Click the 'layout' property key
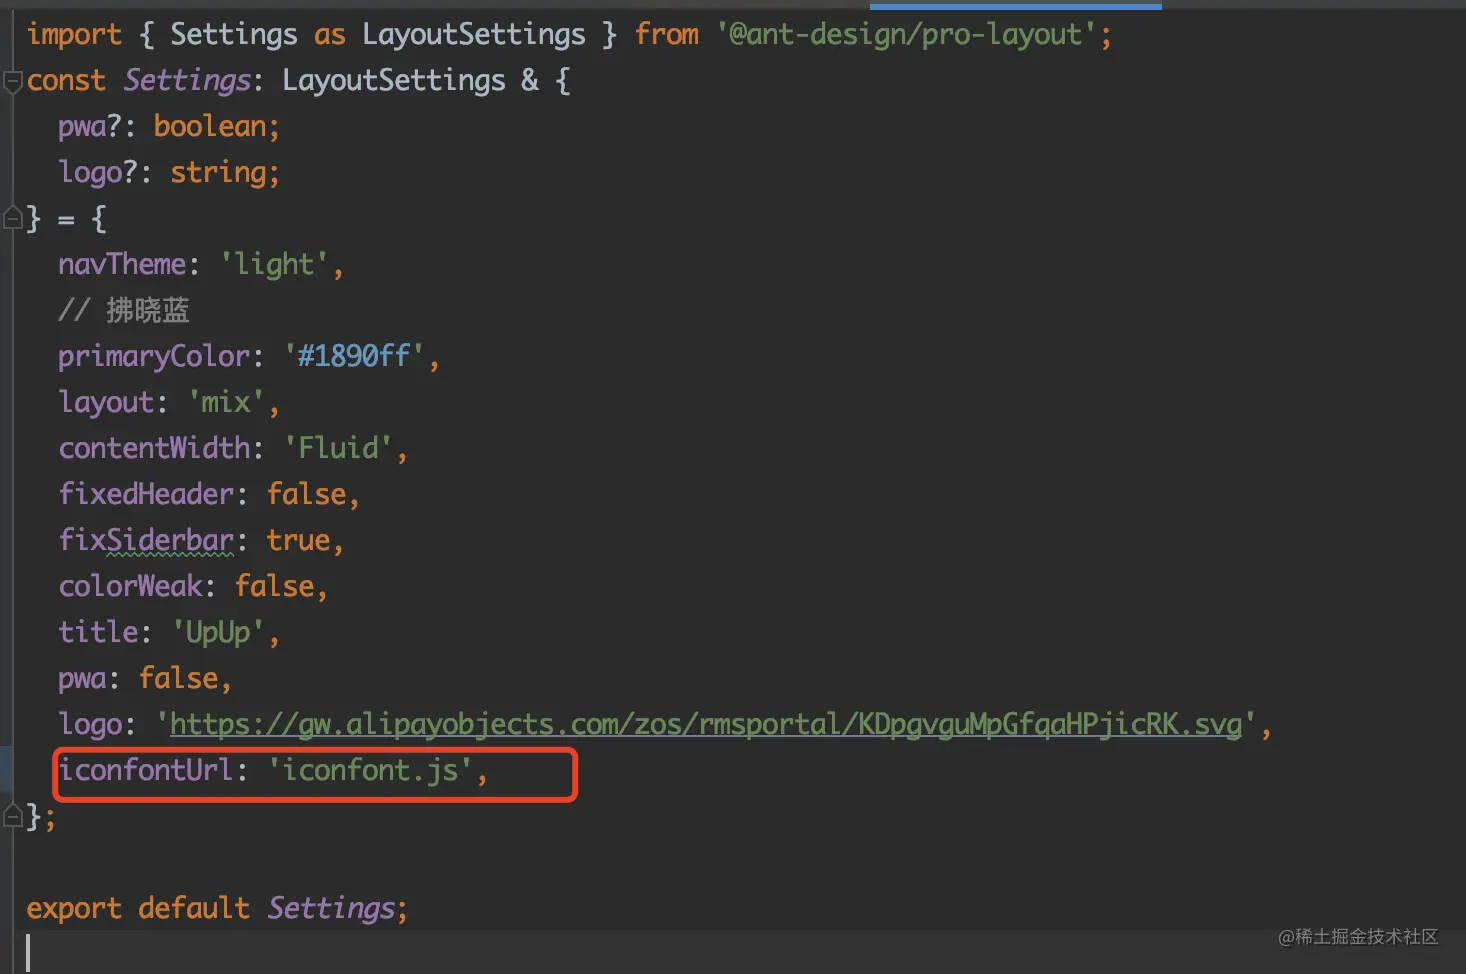 (106, 402)
